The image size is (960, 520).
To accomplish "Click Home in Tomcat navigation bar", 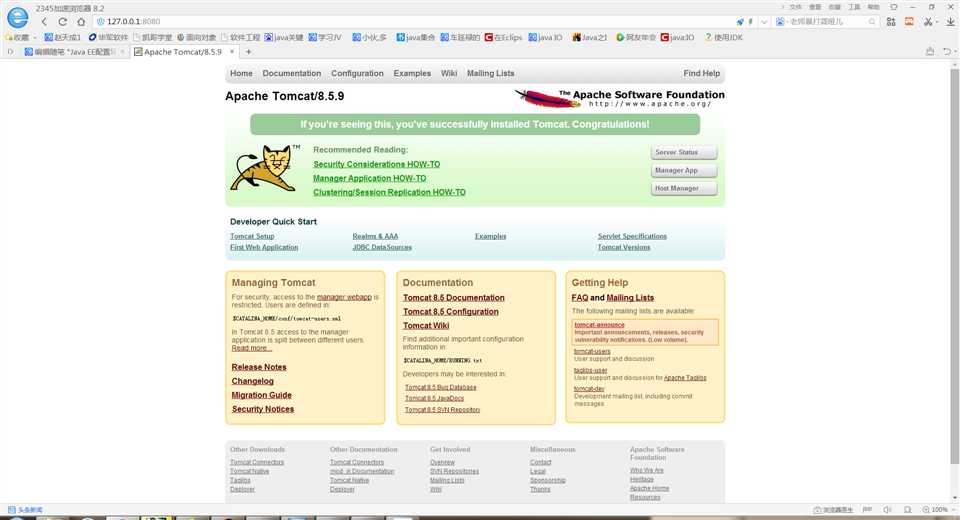I will [241, 73].
